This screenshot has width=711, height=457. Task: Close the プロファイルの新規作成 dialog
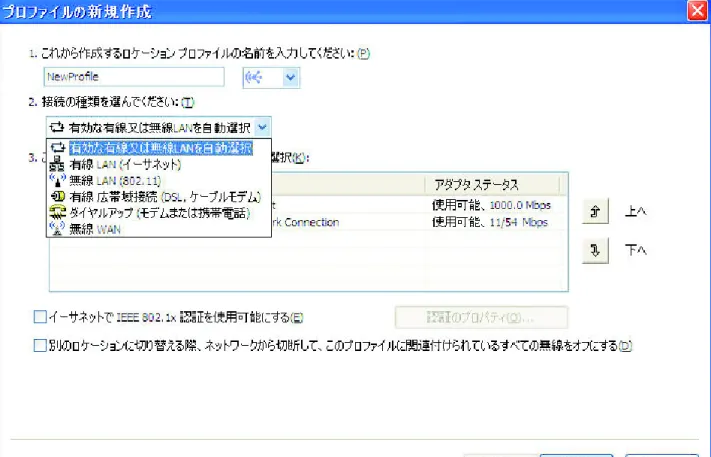pos(697,11)
